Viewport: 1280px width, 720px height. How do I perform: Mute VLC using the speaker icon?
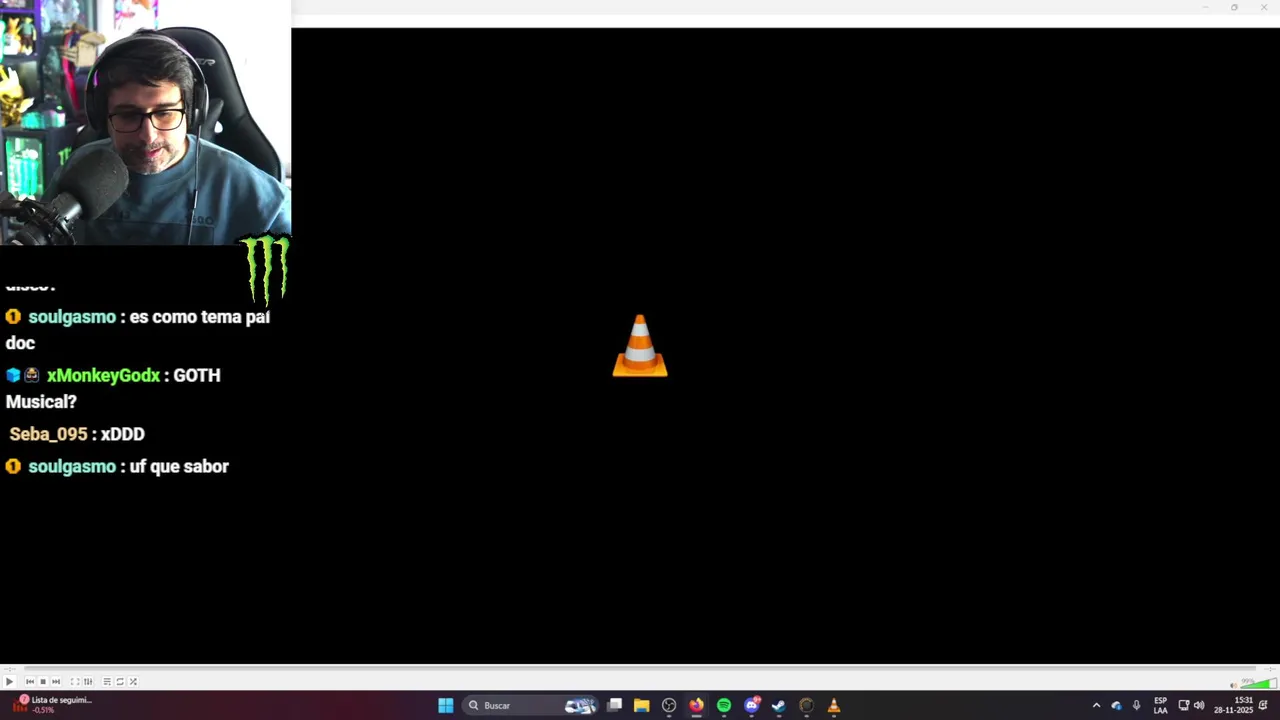[x=1234, y=685]
